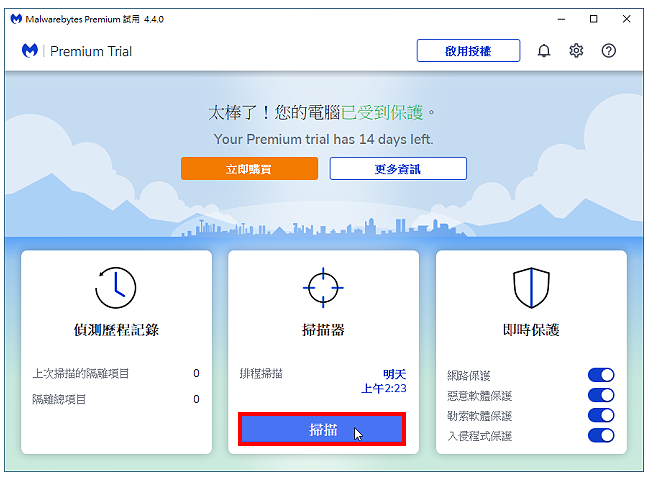This screenshot has width=660, height=485.
Task: Click the real-time protection shield icon
Action: [531, 288]
